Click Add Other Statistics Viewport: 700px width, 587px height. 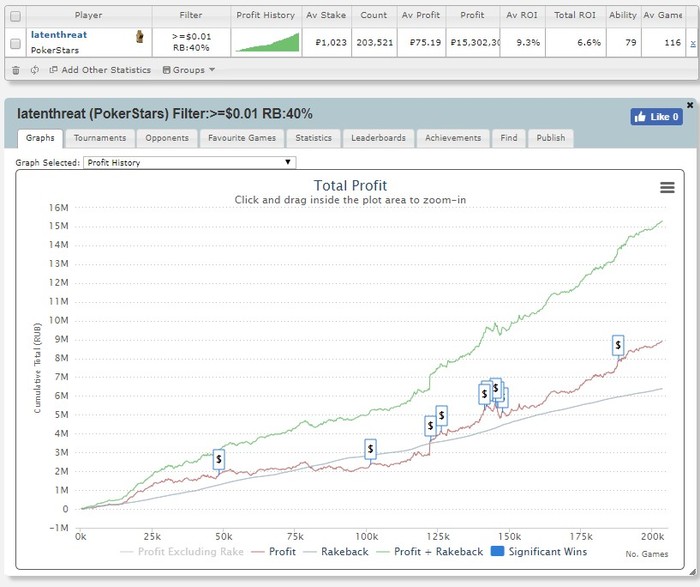point(100,70)
